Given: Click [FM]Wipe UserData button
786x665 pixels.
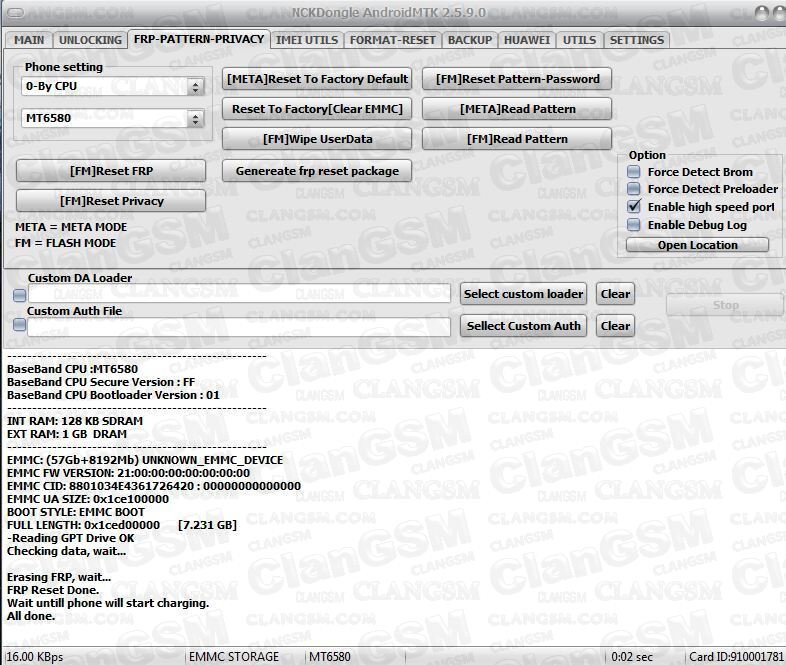Looking at the screenshot, I should 316,139.
